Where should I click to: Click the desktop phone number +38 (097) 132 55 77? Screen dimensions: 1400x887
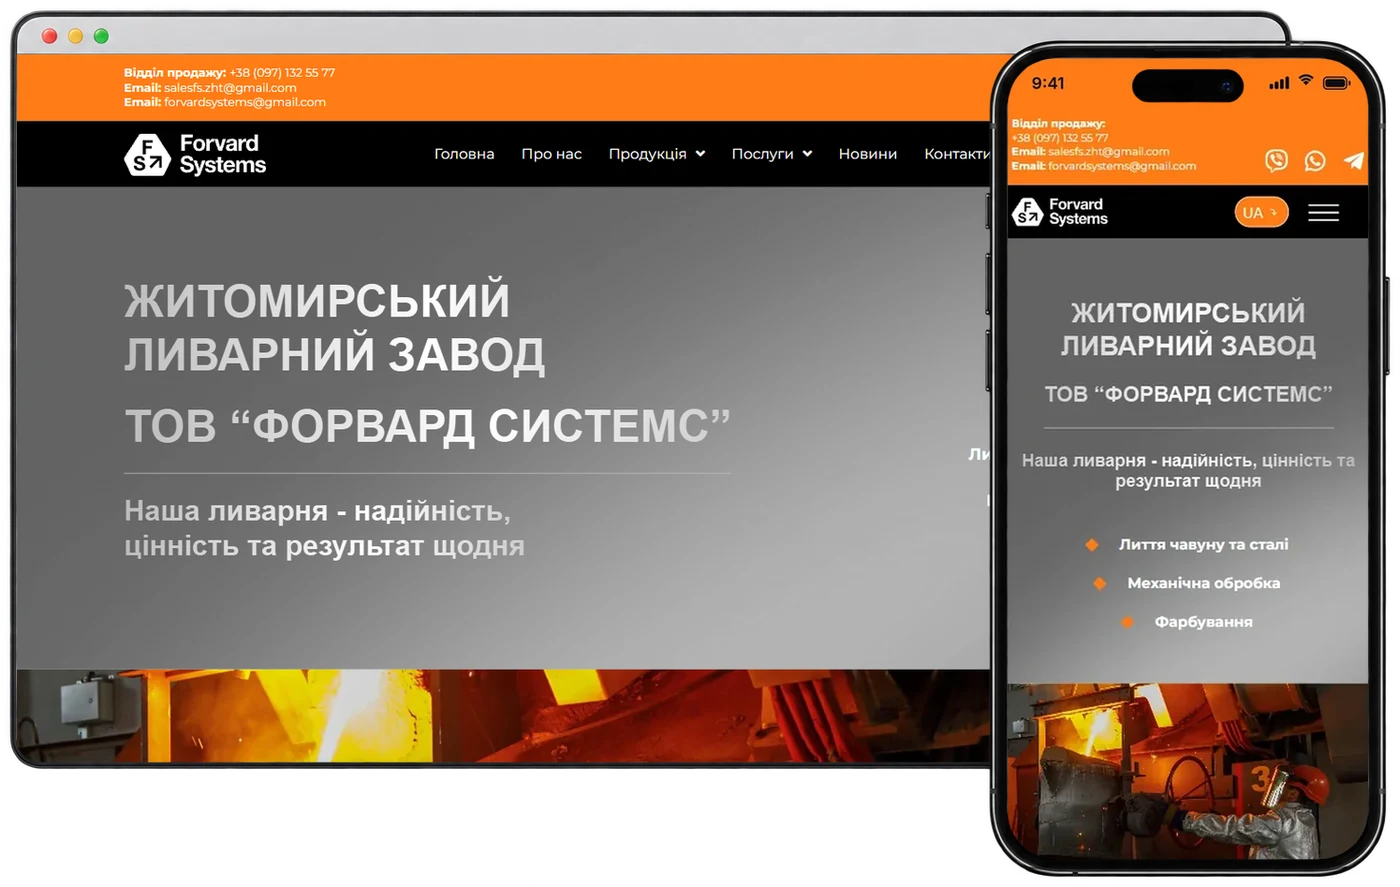(282, 73)
